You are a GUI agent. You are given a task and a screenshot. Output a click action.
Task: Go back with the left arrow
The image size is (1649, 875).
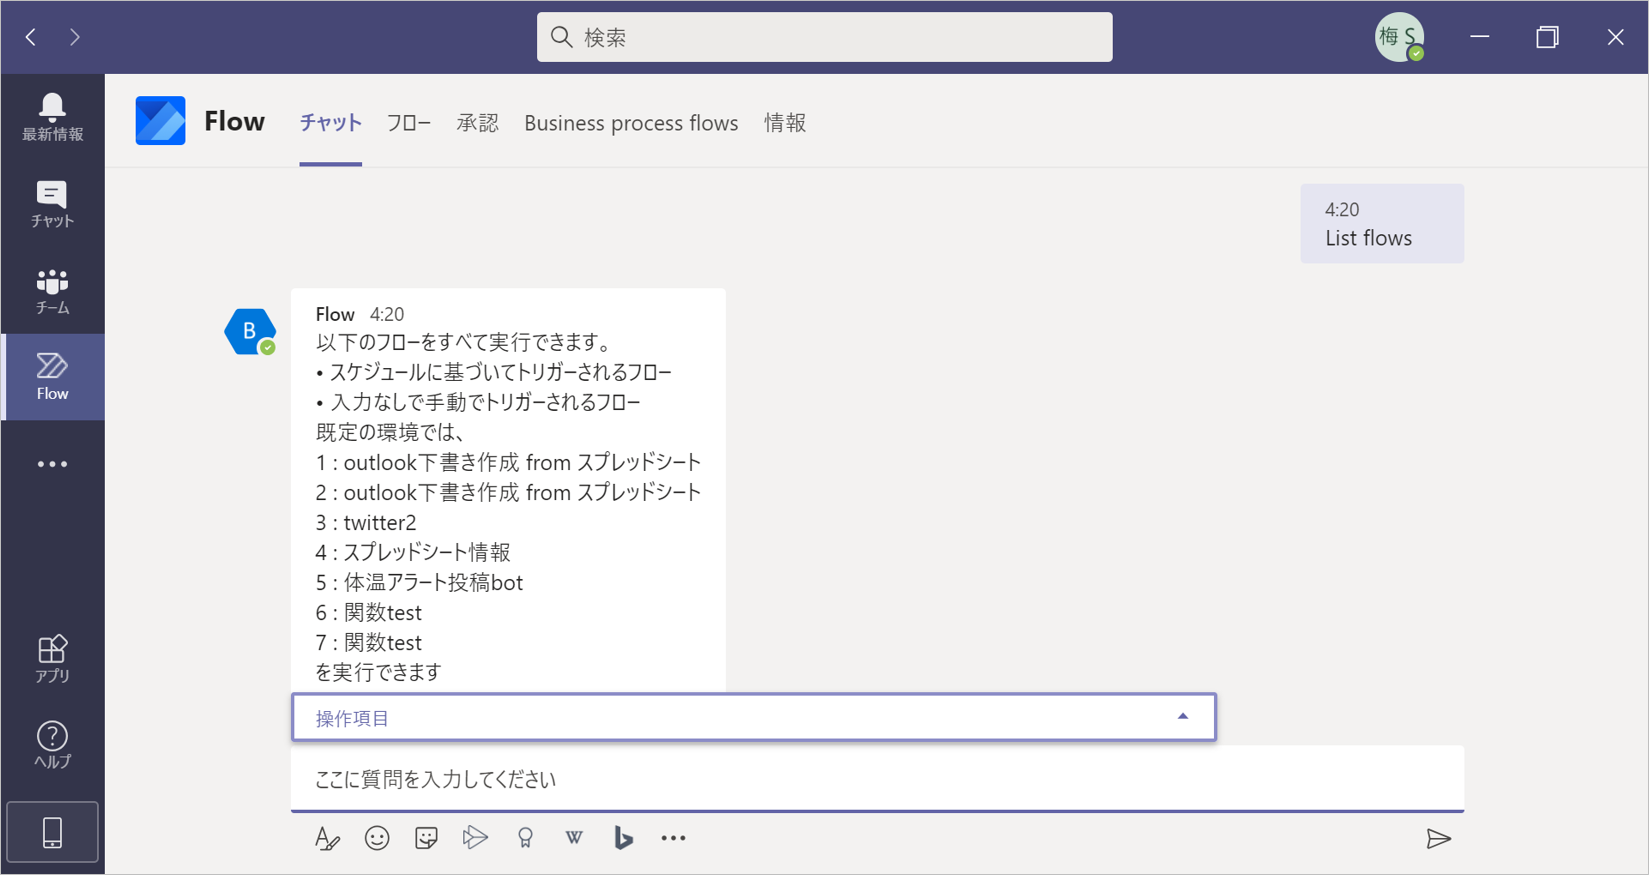pyautogui.click(x=31, y=37)
